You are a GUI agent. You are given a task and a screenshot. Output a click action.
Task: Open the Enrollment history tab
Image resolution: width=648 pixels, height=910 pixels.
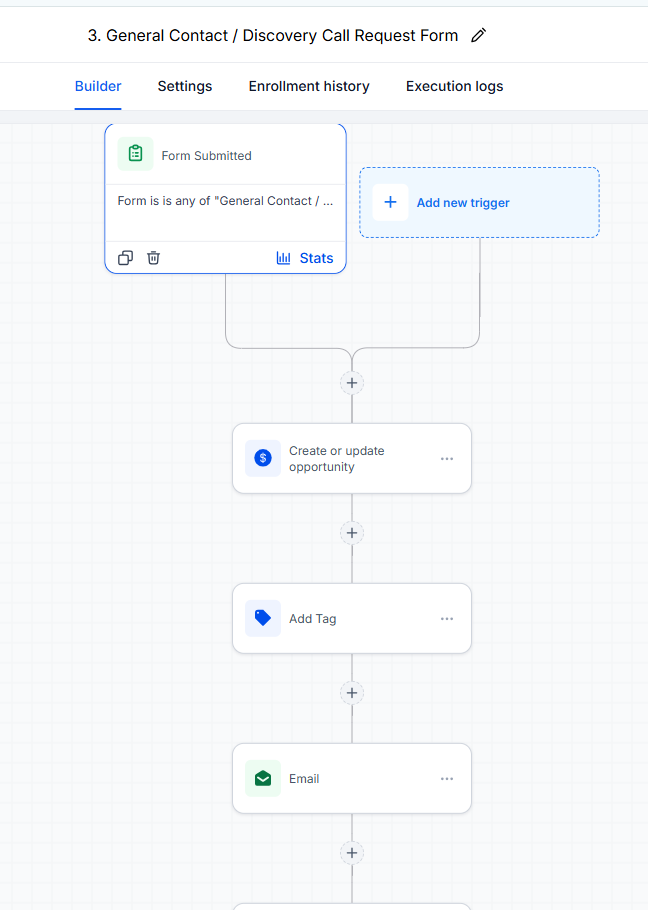pyautogui.click(x=309, y=86)
